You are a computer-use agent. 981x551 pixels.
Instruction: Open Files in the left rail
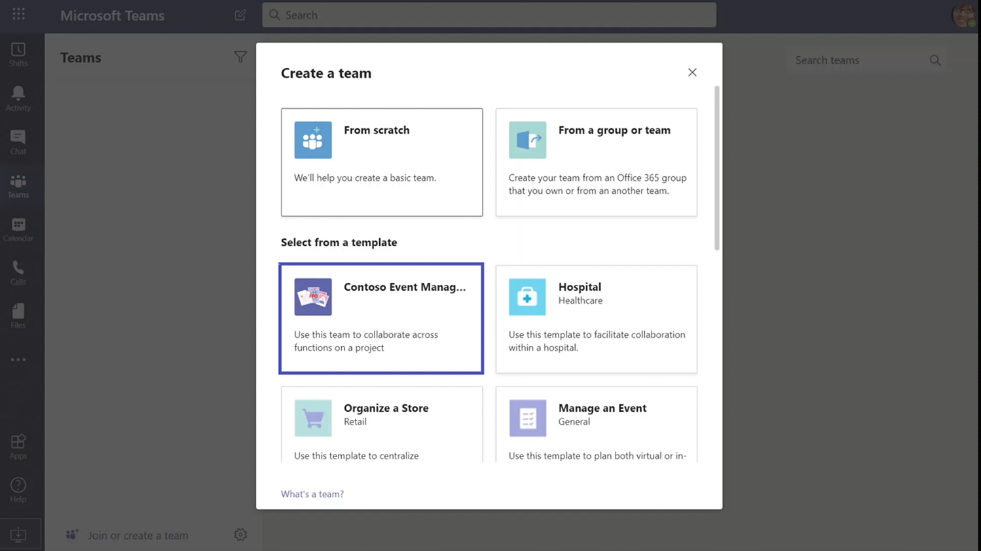pos(18,316)
